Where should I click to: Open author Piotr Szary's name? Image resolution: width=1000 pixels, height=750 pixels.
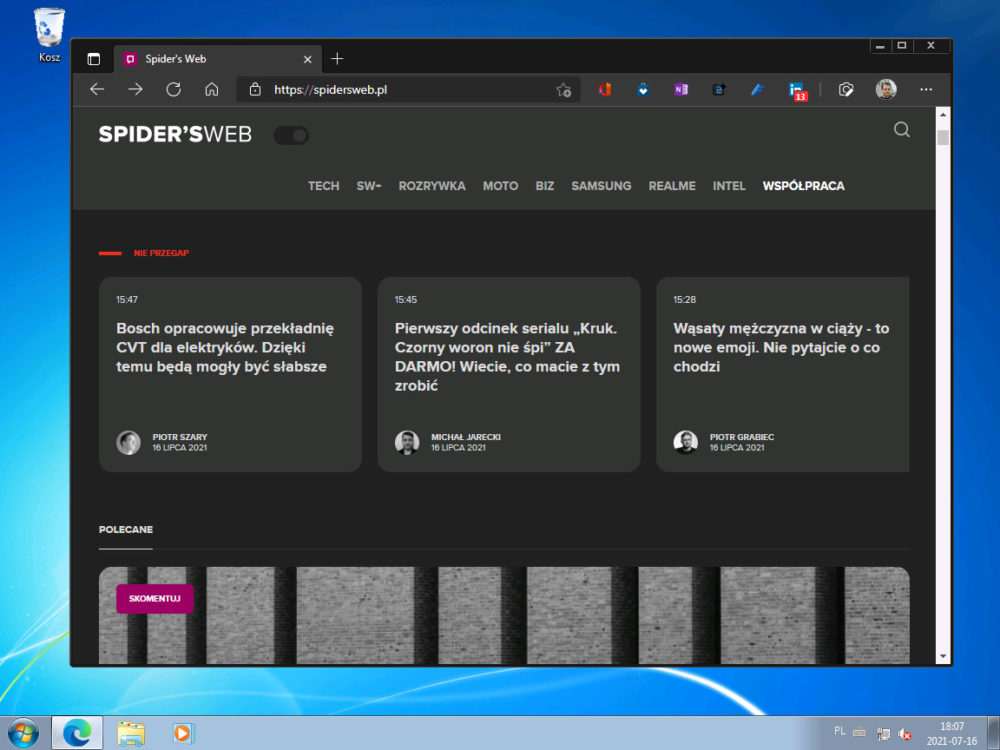click(180, 437)
